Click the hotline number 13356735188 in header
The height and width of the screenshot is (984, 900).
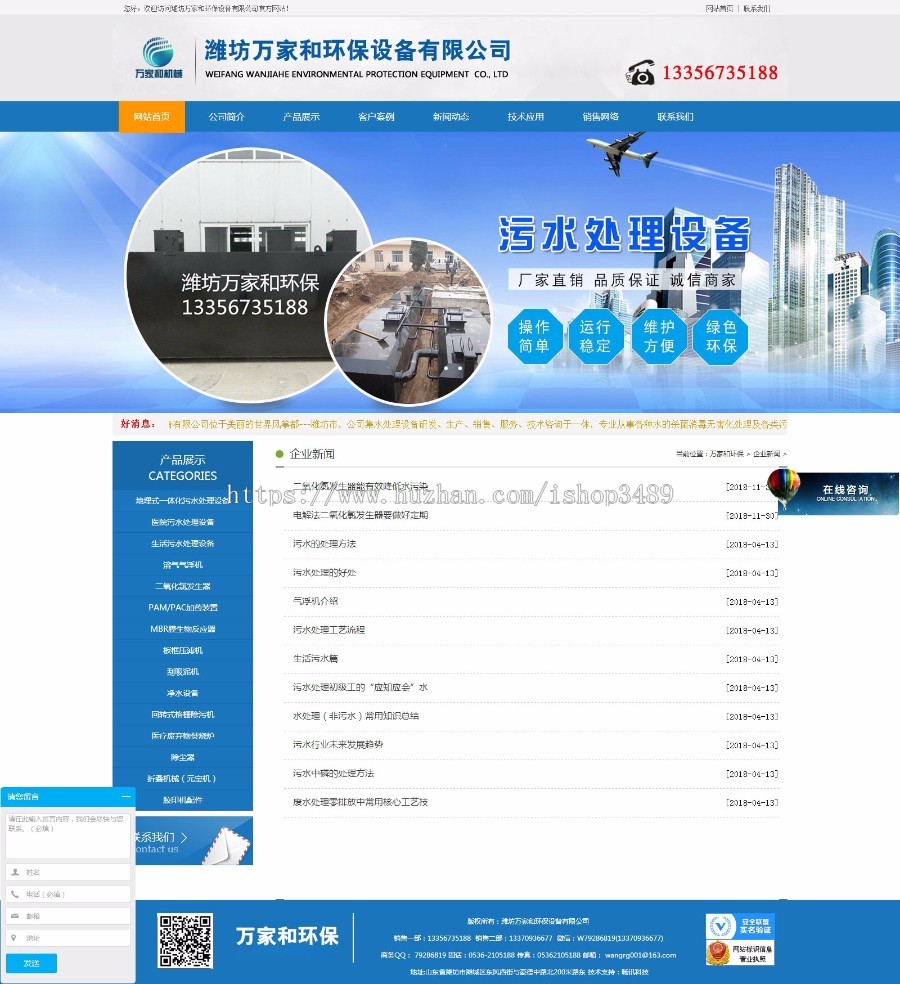(720, 73)
